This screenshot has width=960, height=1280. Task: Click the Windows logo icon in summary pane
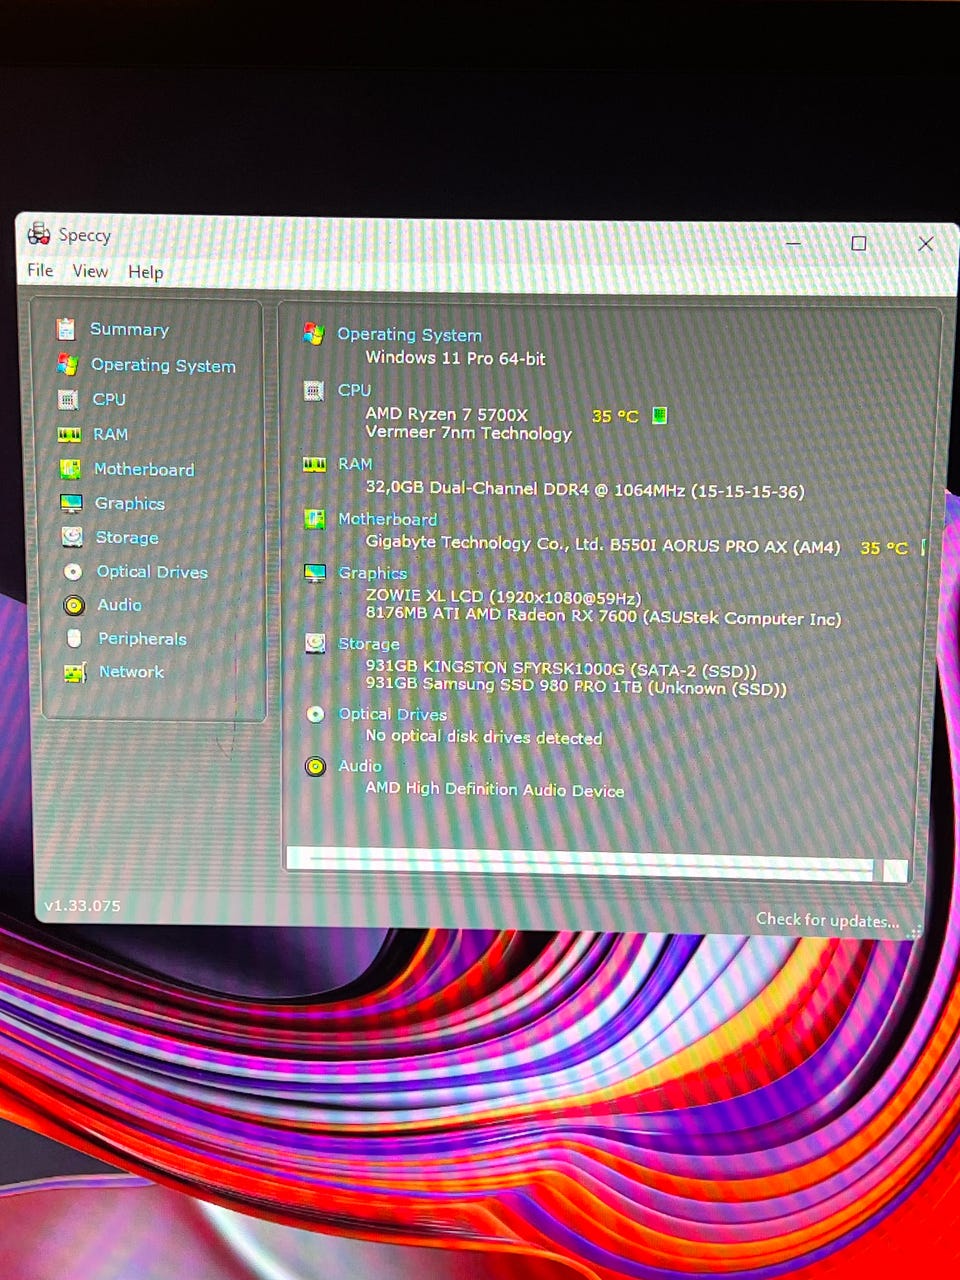[x=314, y=334]
